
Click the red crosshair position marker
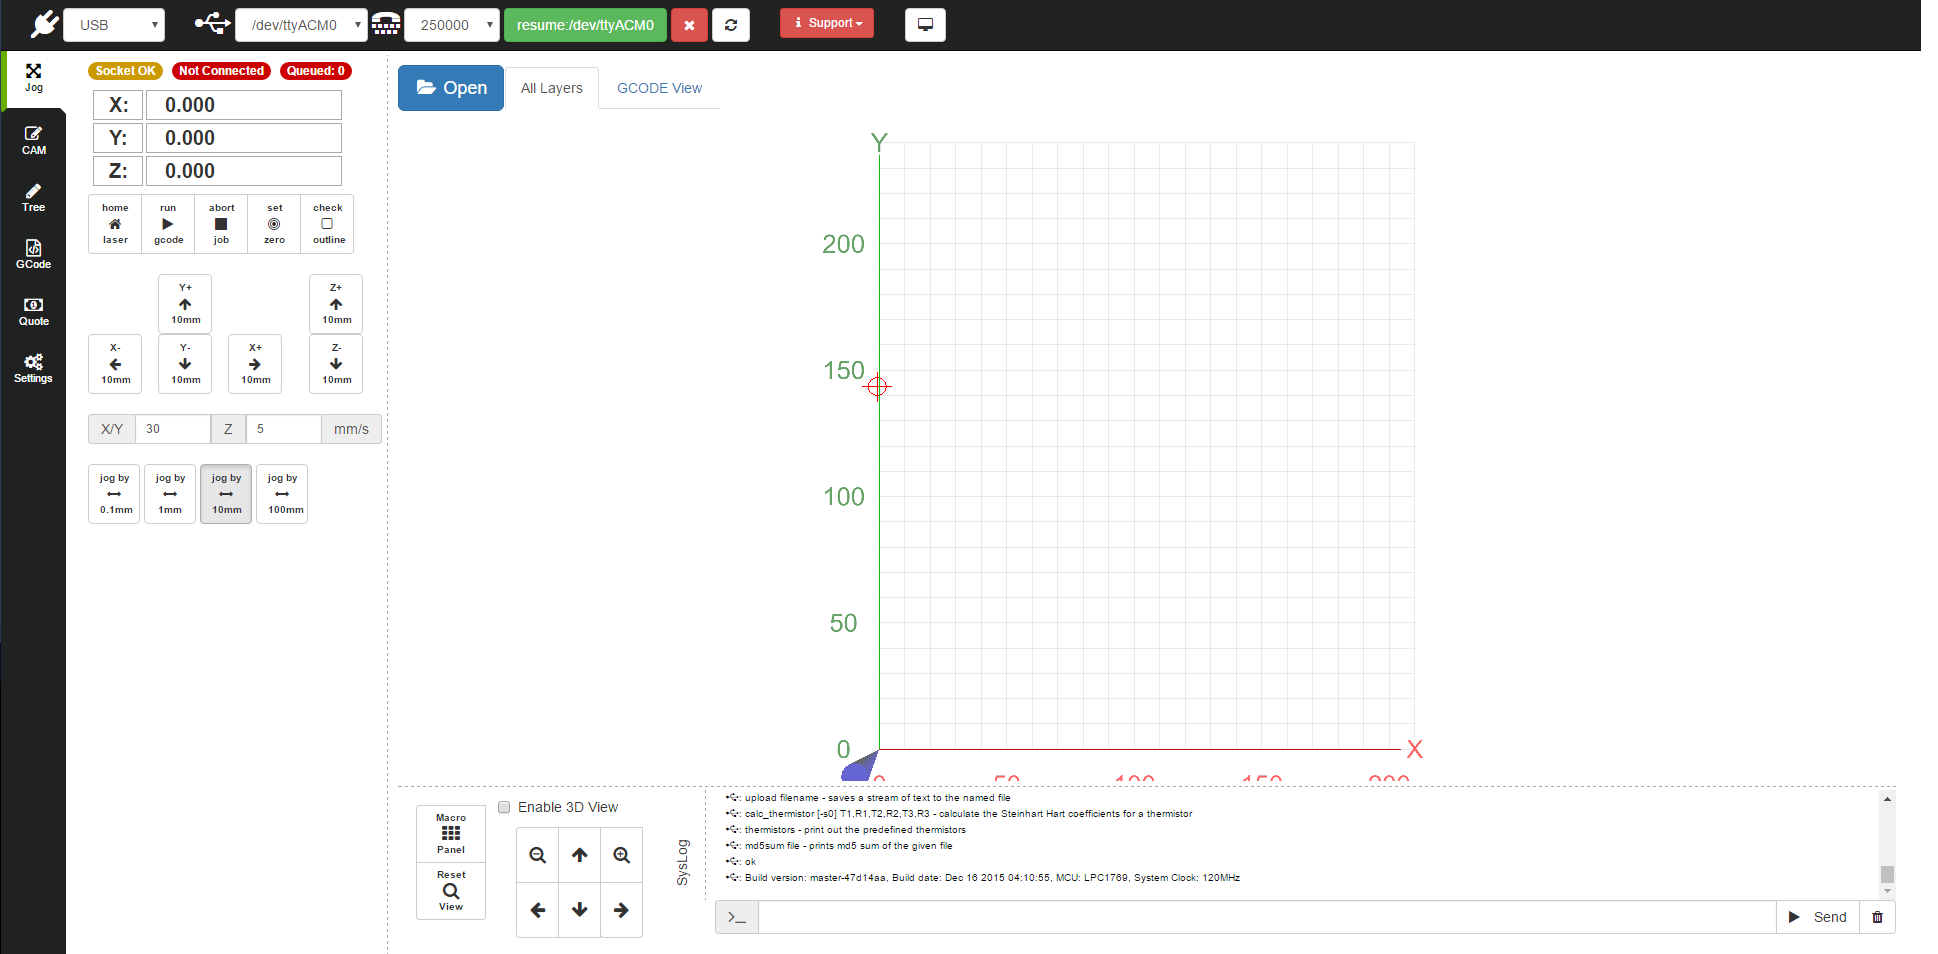coord(877,386)
